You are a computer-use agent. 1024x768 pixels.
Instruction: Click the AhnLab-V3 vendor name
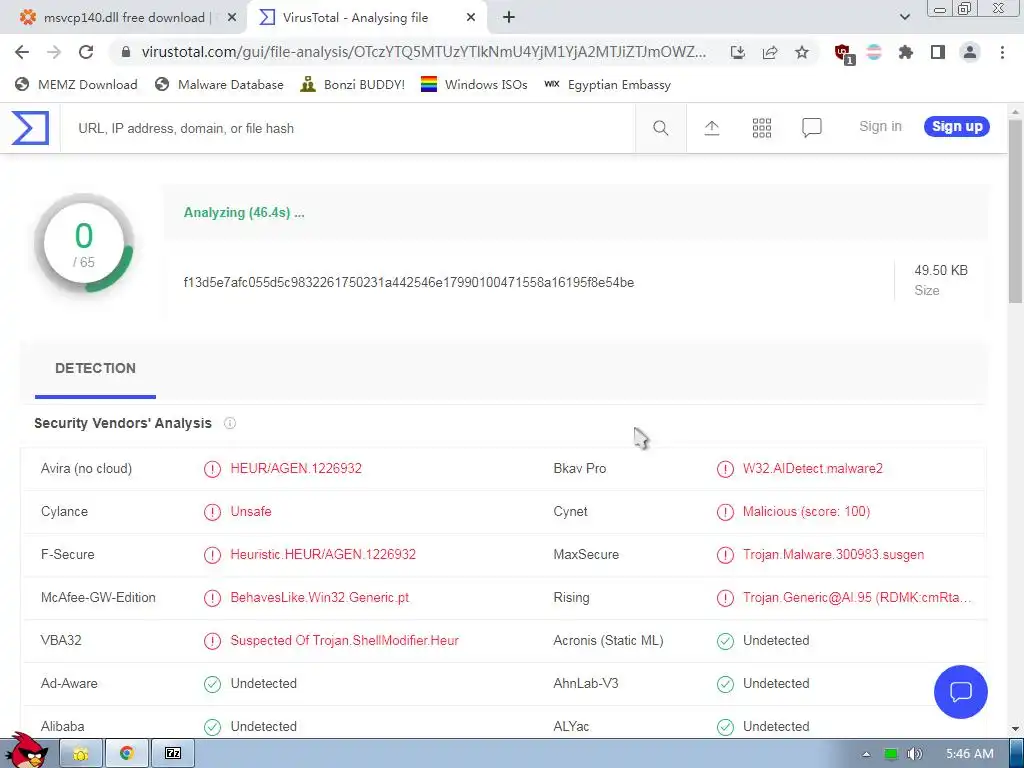coord(586,684)
